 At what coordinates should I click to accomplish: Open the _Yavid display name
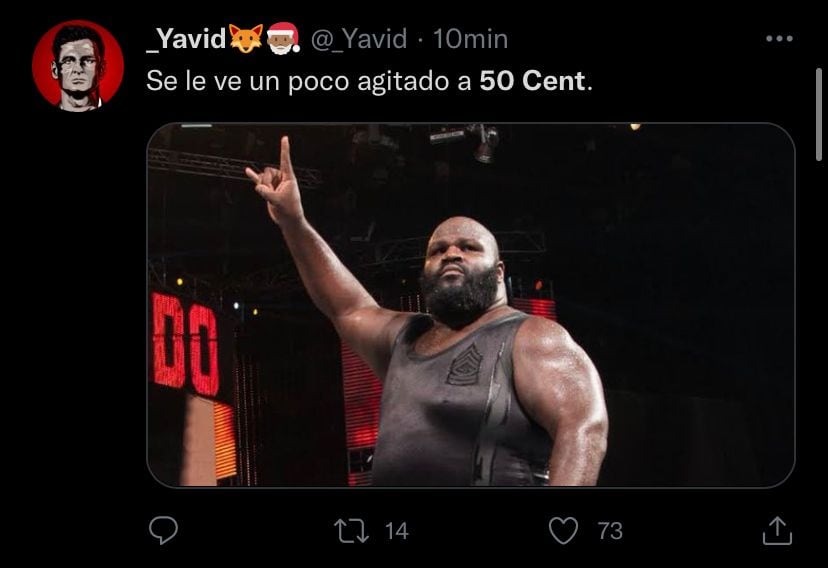[186, 39]
